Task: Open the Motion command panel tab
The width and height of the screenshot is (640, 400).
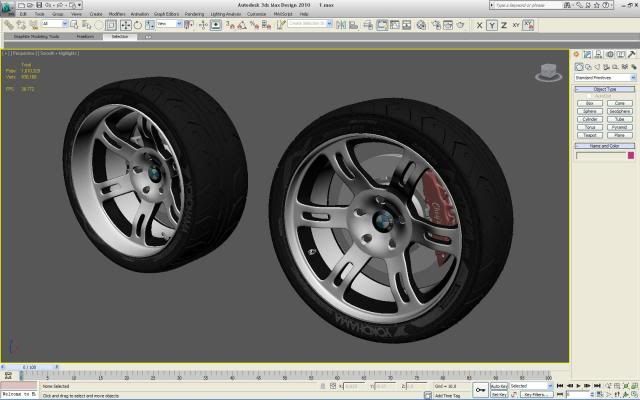Action: (x=610, y=54)
